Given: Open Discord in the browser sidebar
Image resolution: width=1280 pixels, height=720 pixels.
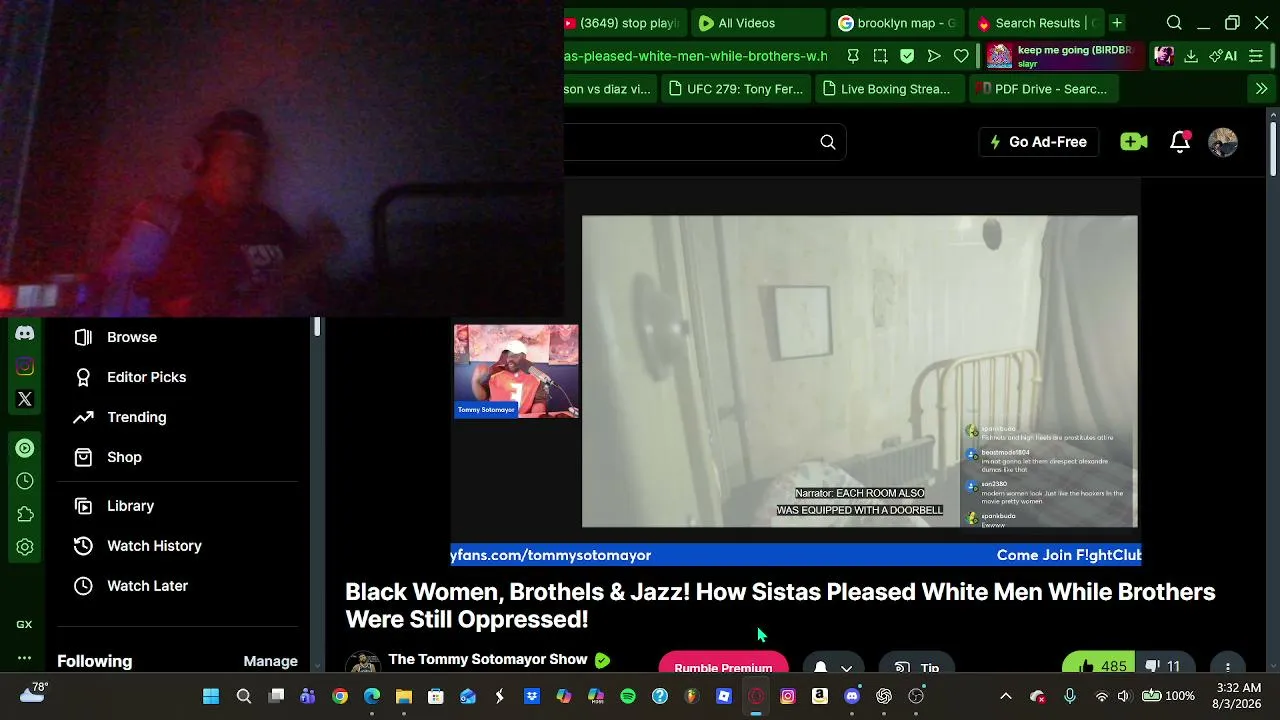Looking at the screenshot, I should click(25, 333).
